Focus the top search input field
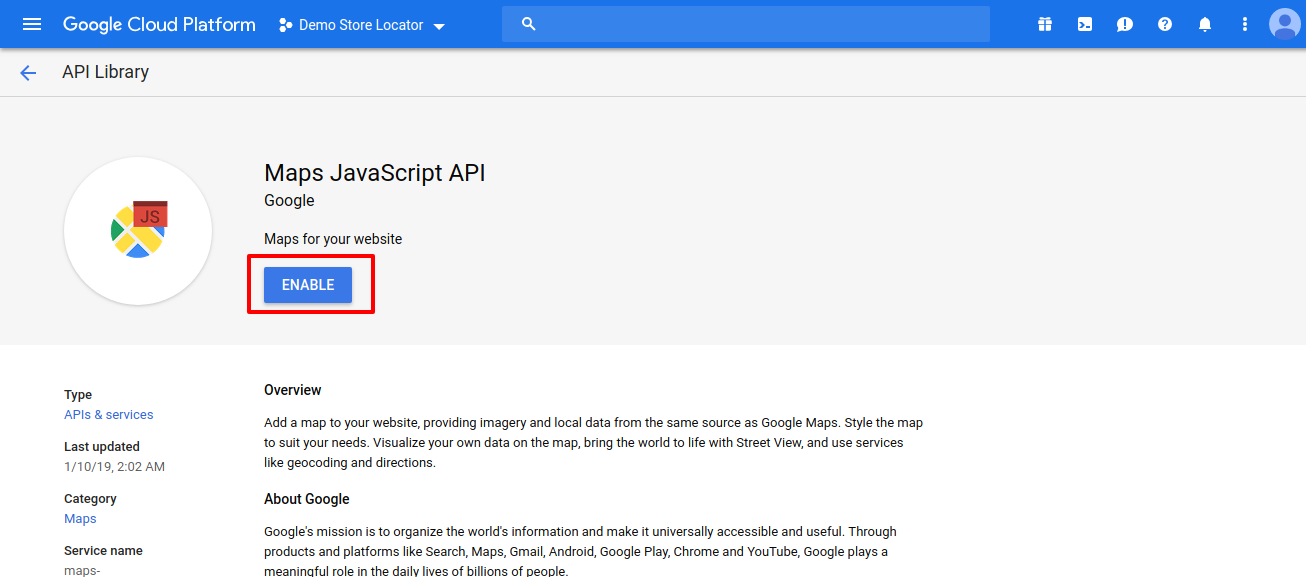This screenshot has height=577, width=1306. (760, 24)
